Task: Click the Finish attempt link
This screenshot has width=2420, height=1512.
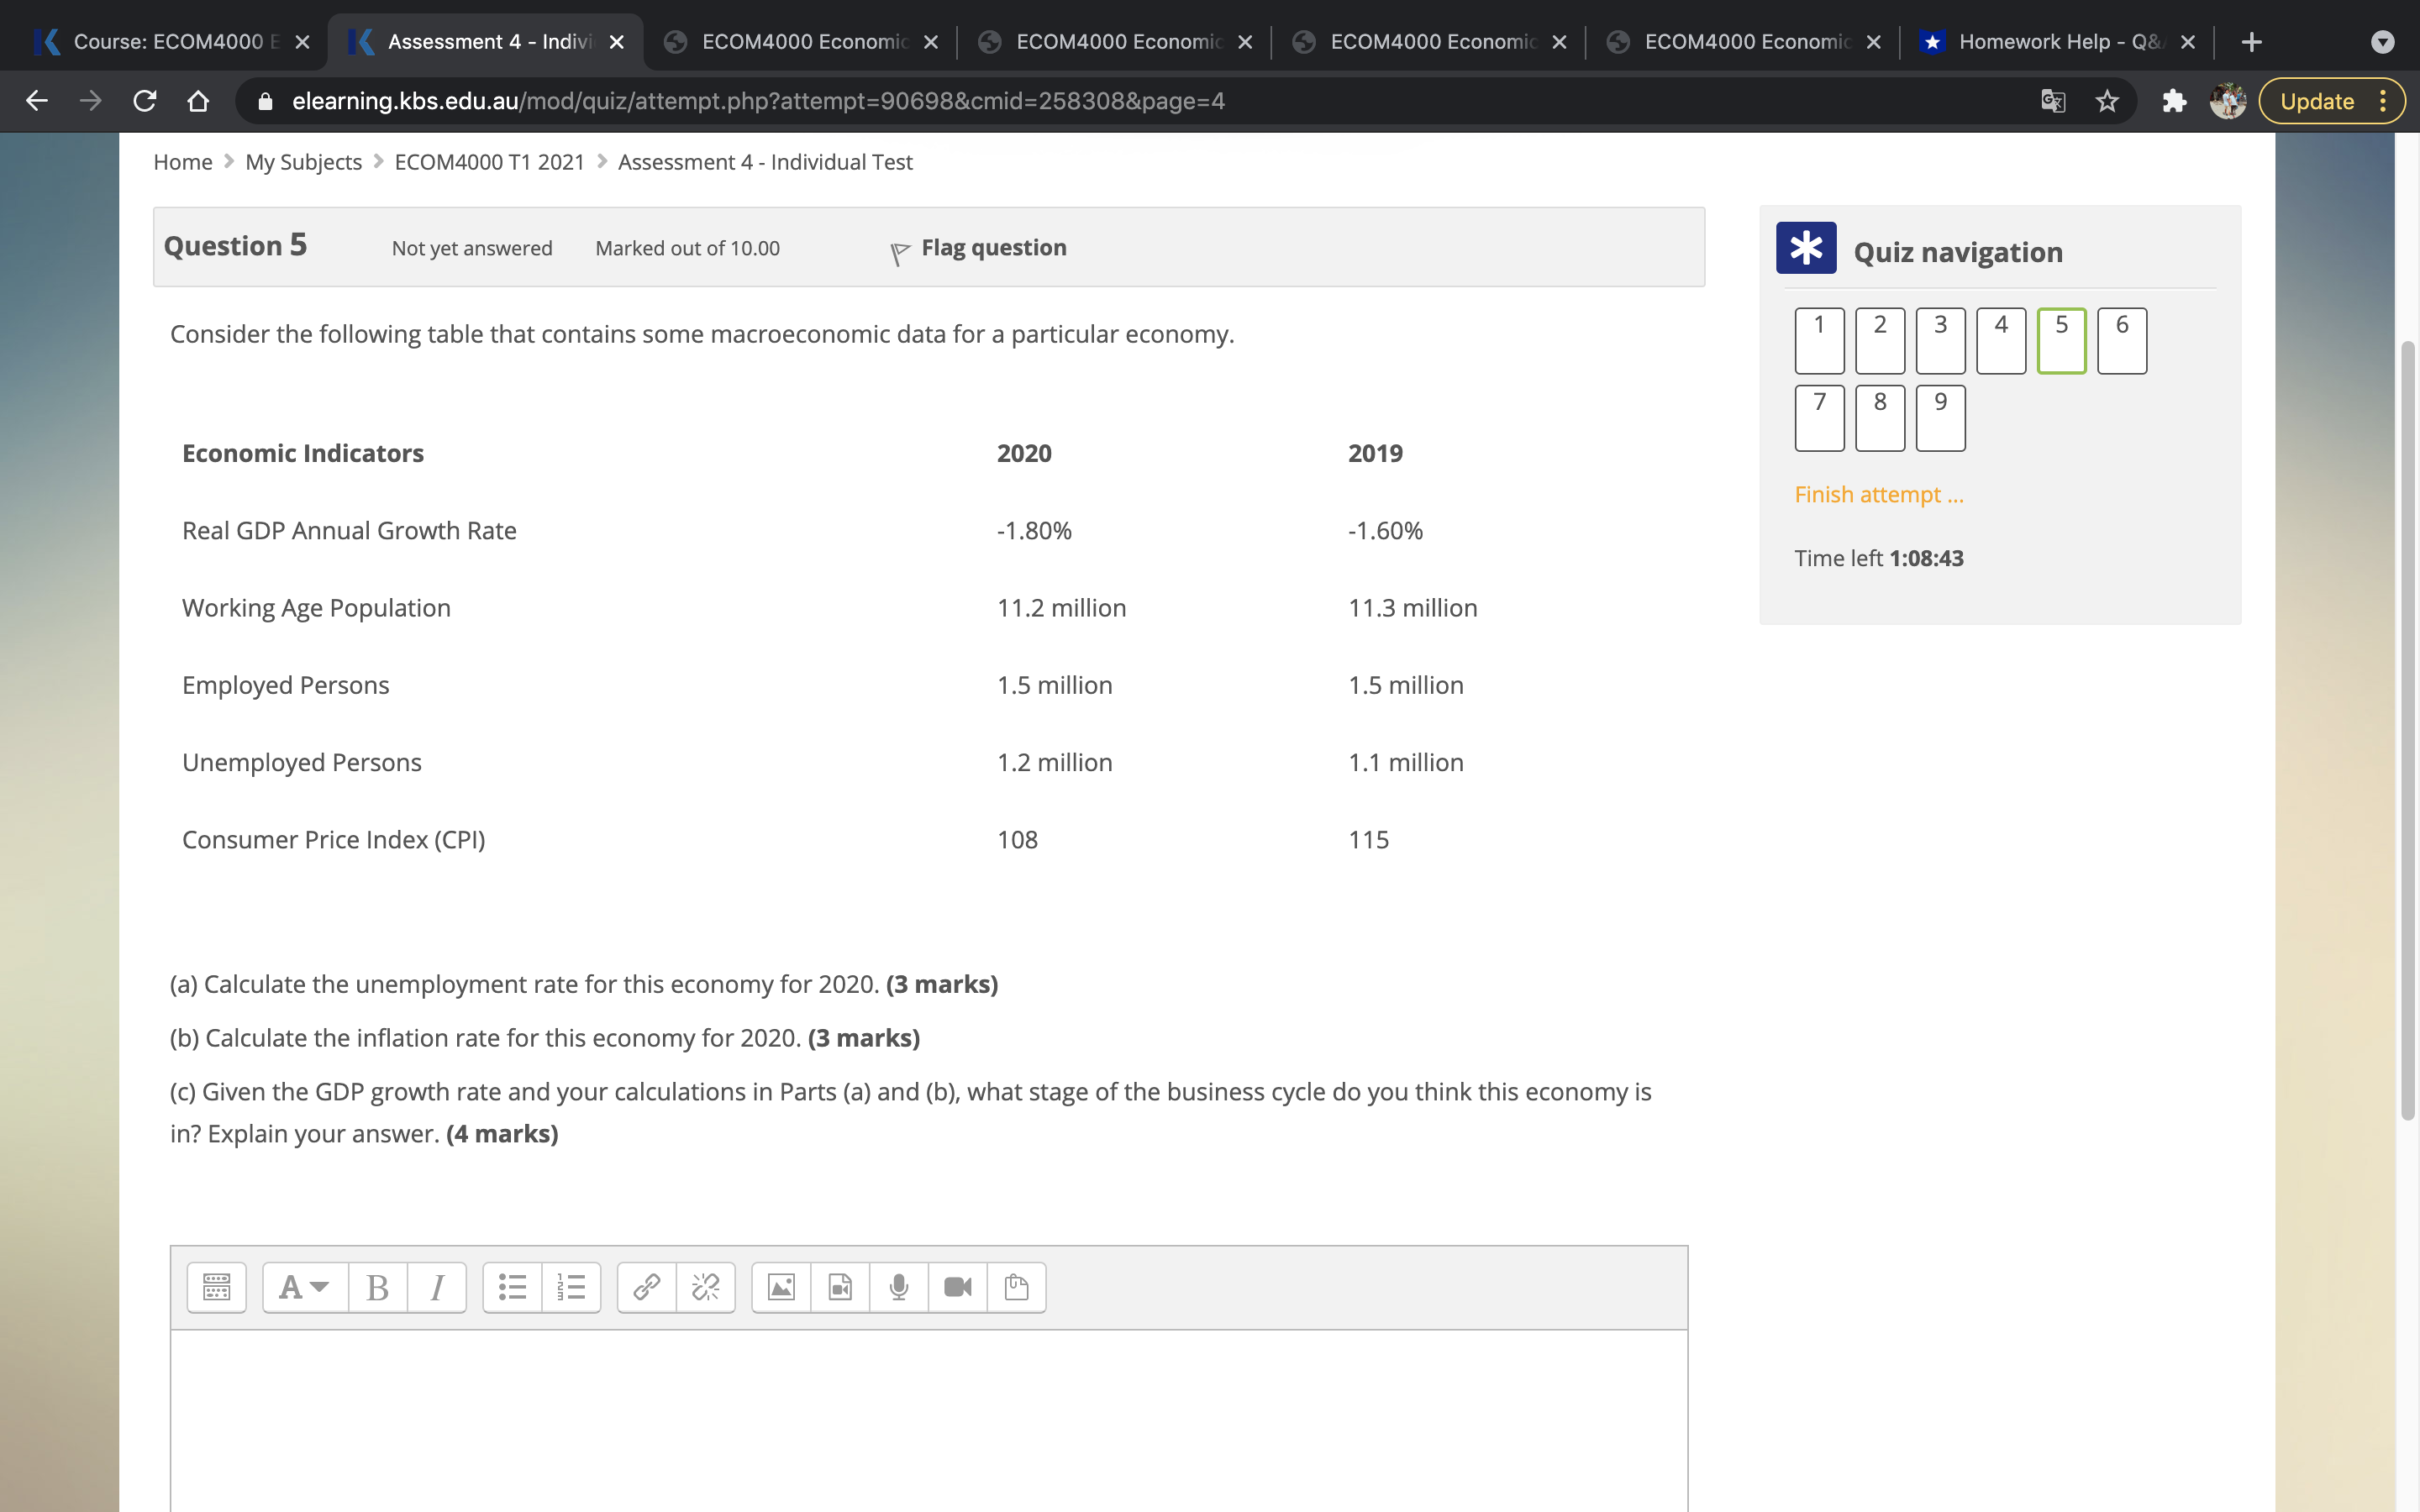Action: click(1878, 495)
